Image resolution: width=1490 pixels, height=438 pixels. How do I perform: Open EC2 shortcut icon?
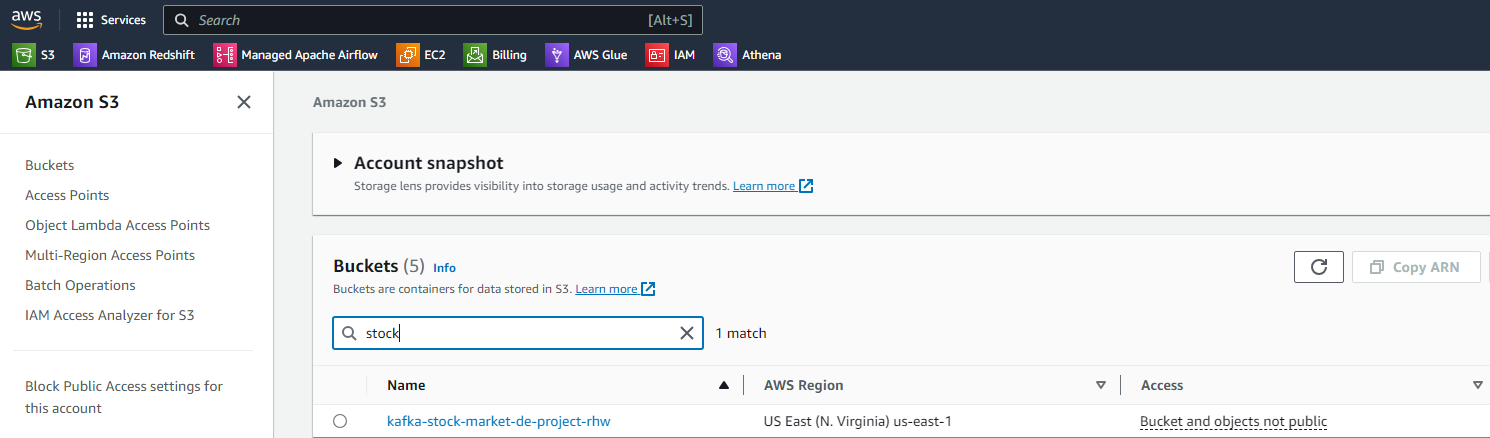coord(407,55)
